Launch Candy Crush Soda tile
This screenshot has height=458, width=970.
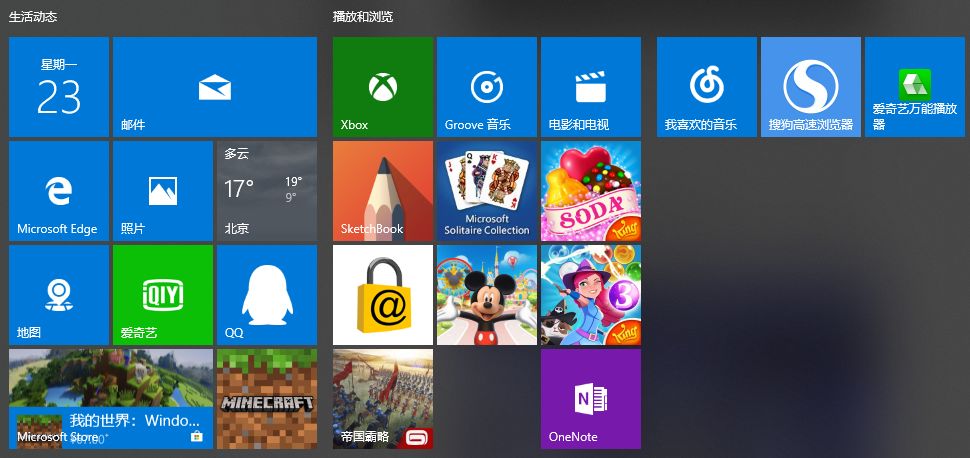[x=591, y=191]
